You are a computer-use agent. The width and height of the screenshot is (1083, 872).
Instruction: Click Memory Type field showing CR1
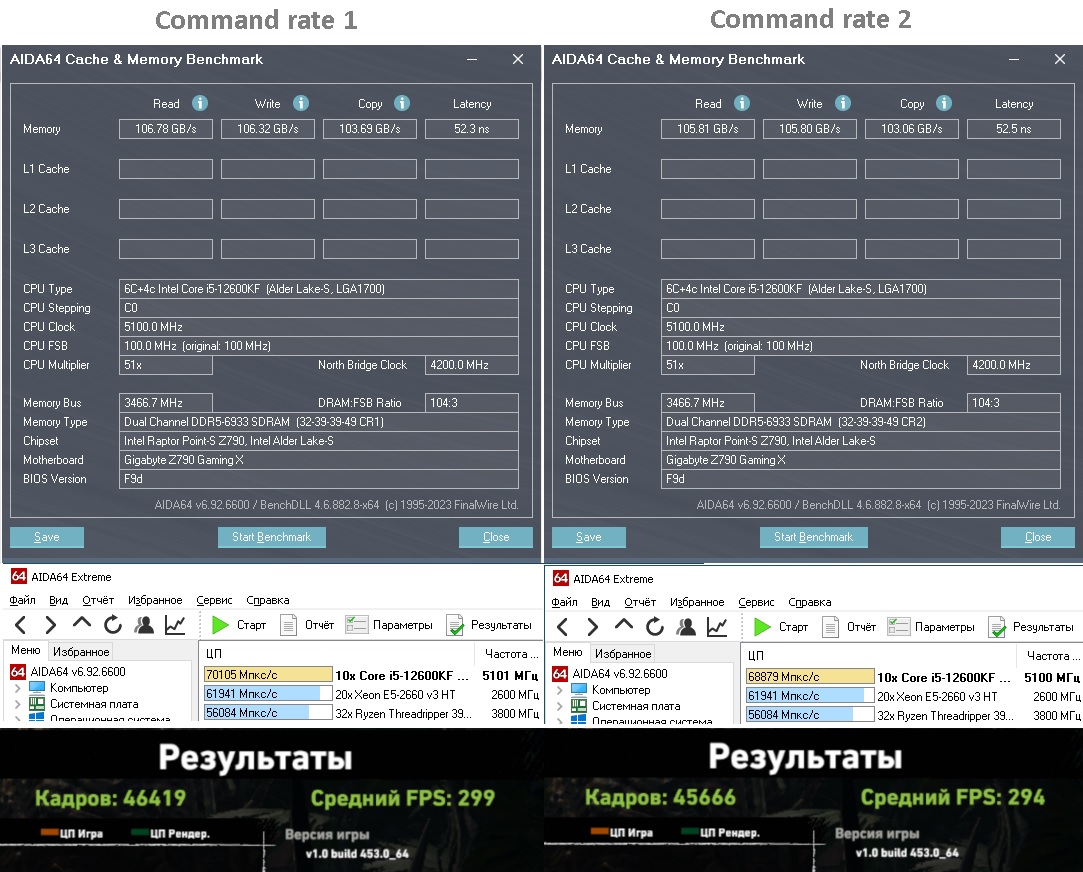click(x=318, y=422)
